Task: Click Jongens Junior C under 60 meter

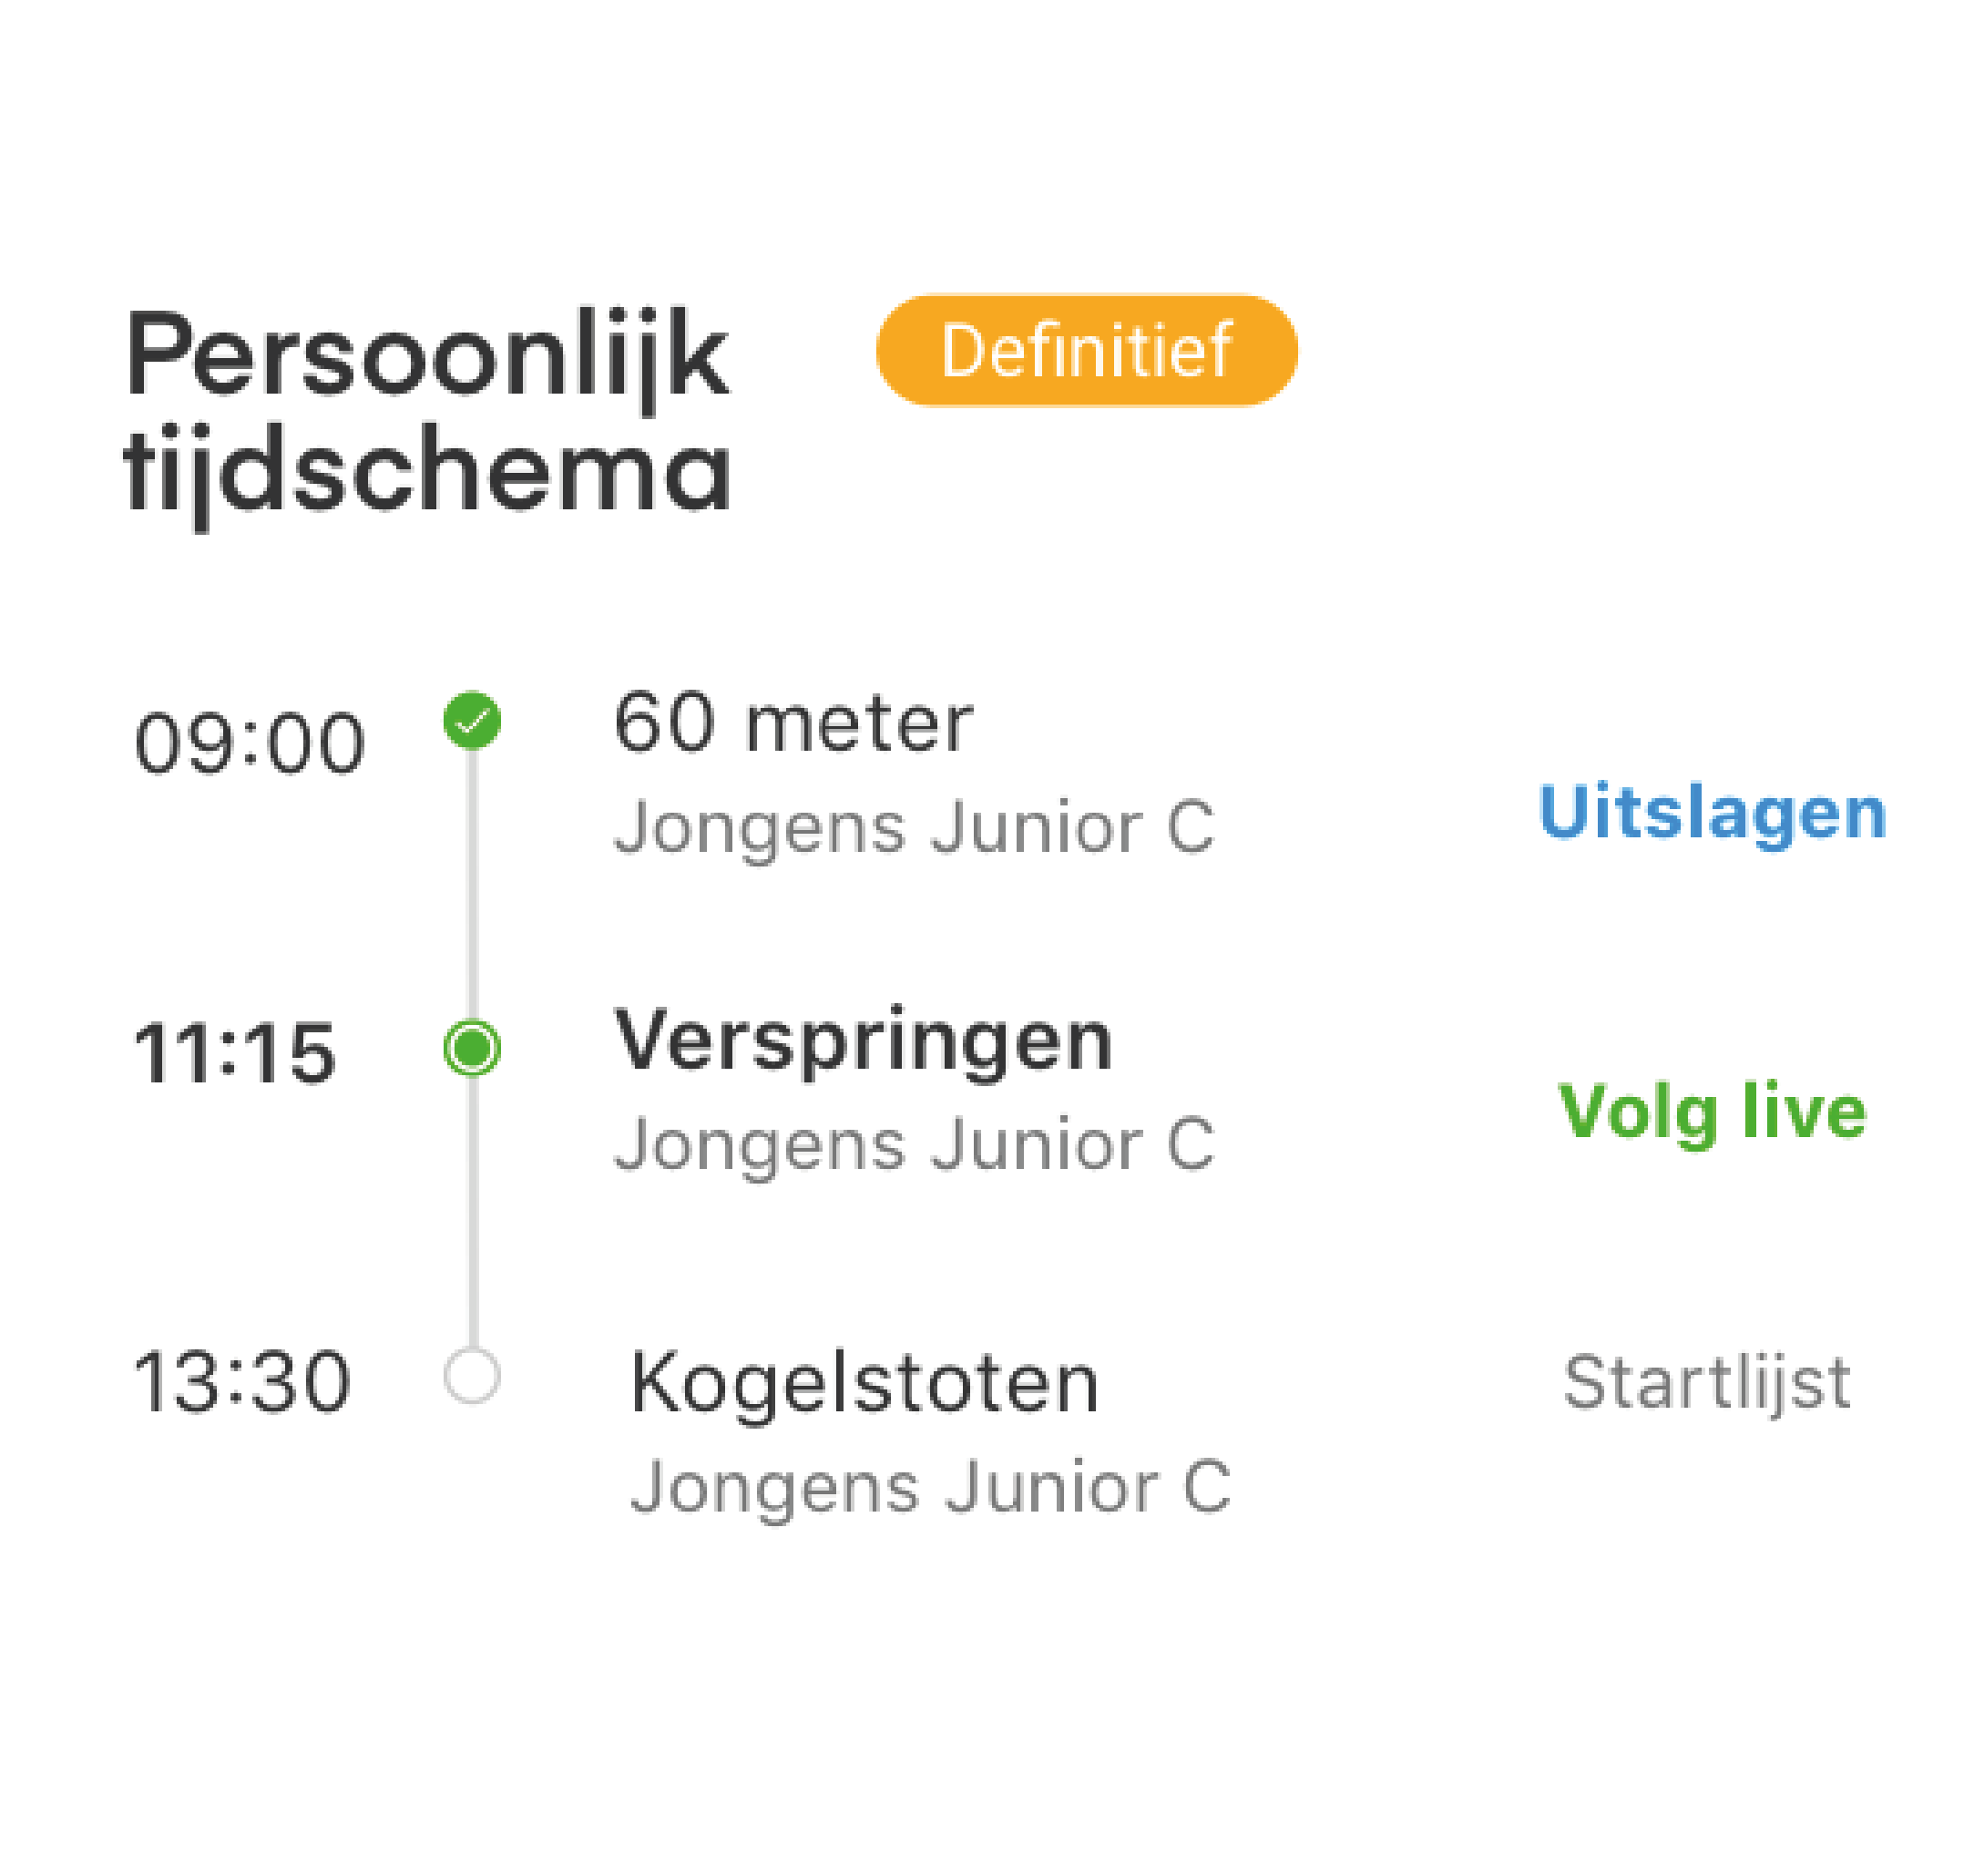Action: (x=913, y=828)
